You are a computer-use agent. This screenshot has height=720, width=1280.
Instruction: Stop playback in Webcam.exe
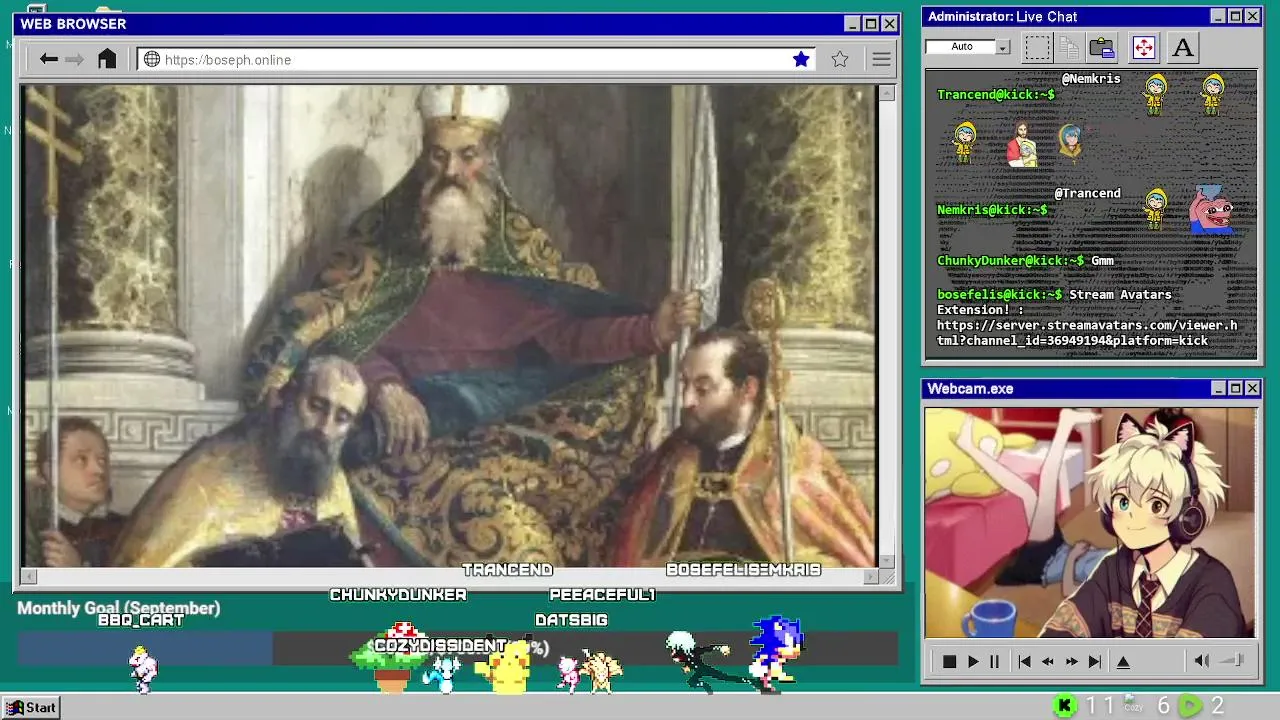(x=949, y=661)
